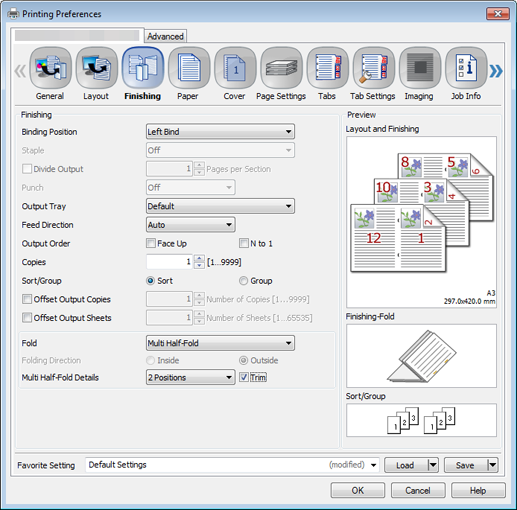Go to Page Settings icon
This screenshot has width=517, height=510.
(x=281, y=68)
